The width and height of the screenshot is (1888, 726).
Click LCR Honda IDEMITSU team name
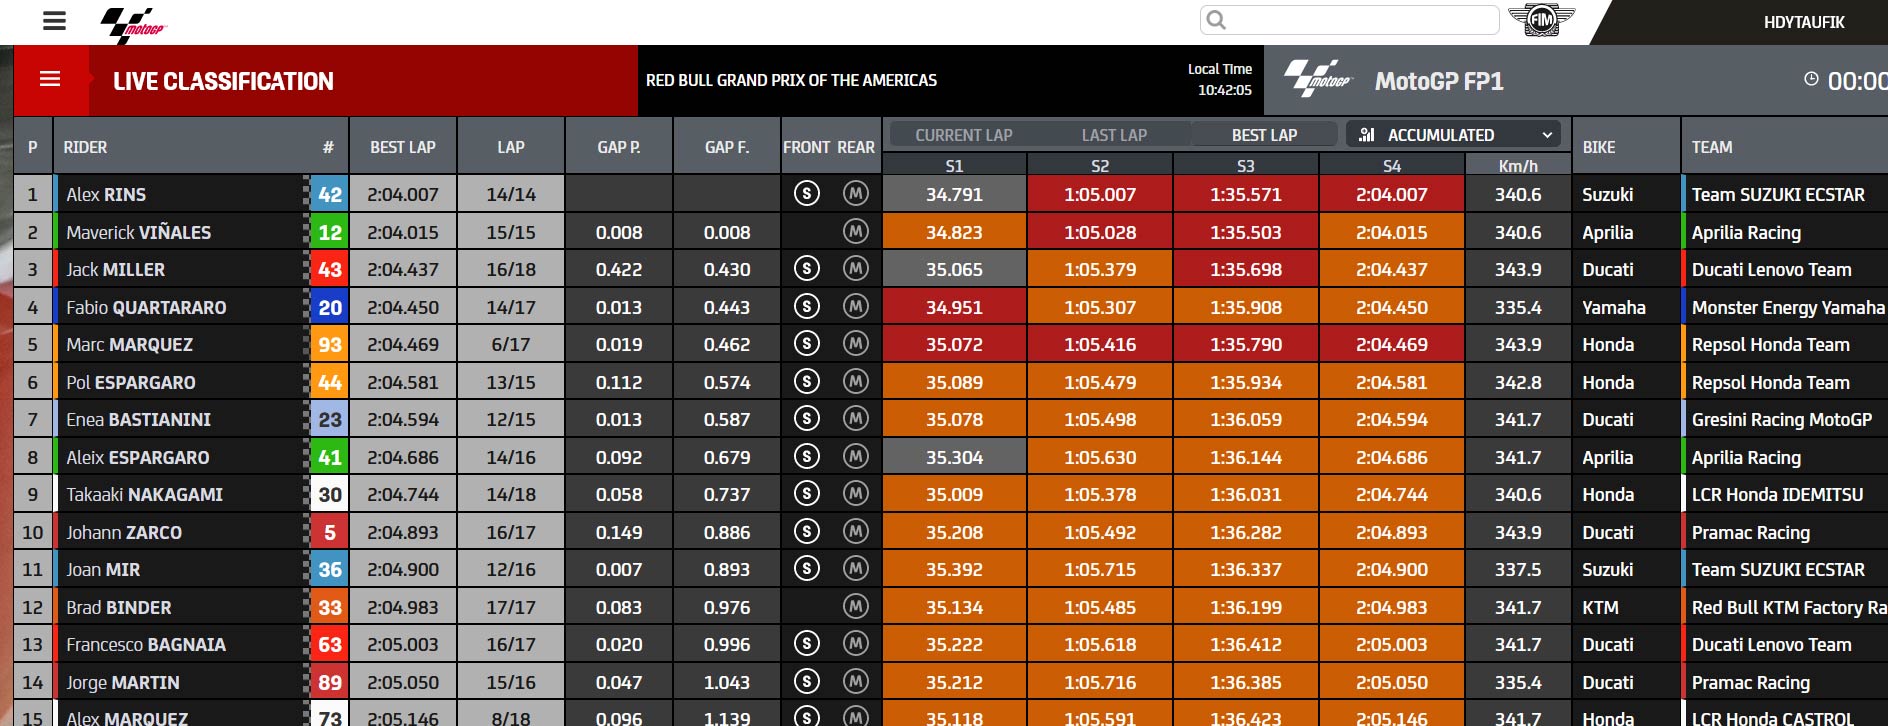tap(1777, 495)
